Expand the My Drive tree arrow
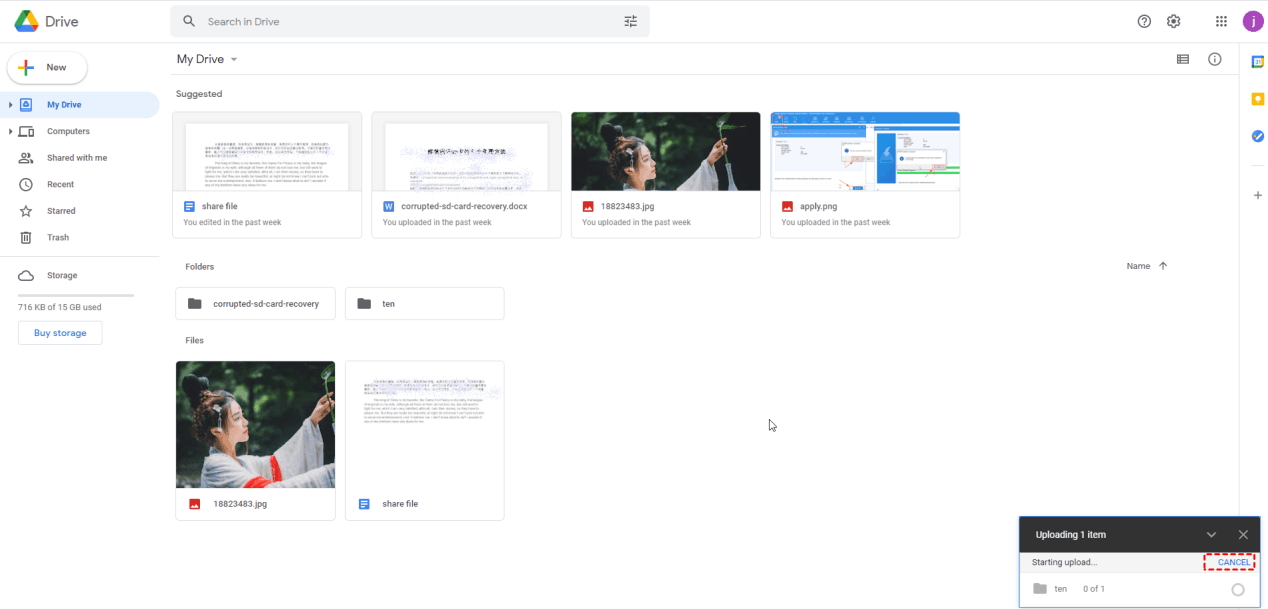This screenshot has height=609, width=1268. 10,105
